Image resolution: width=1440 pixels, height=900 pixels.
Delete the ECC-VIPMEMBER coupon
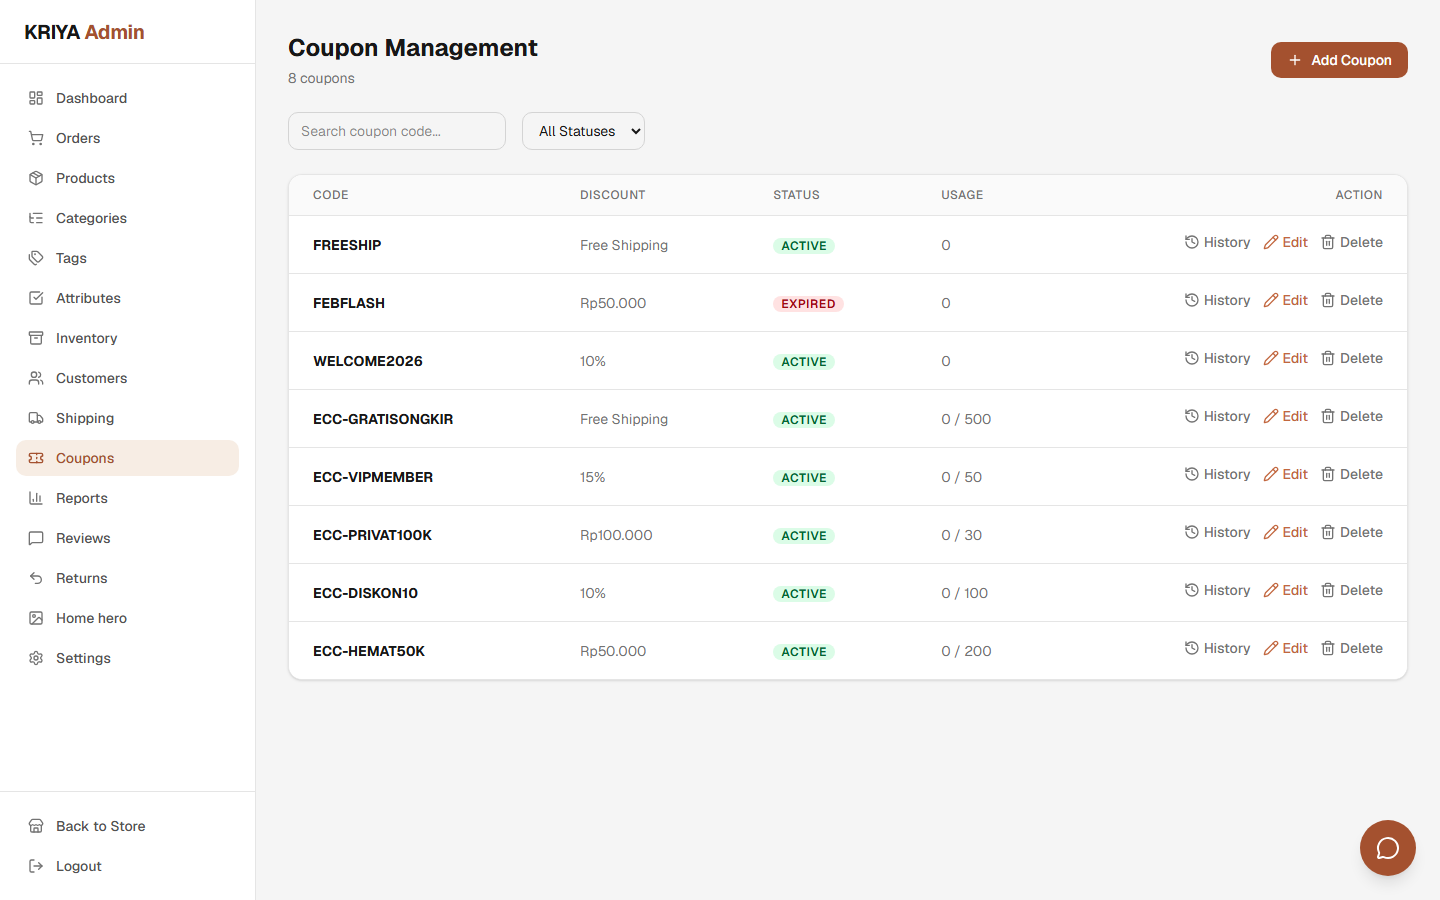(x=1351, y=474)
